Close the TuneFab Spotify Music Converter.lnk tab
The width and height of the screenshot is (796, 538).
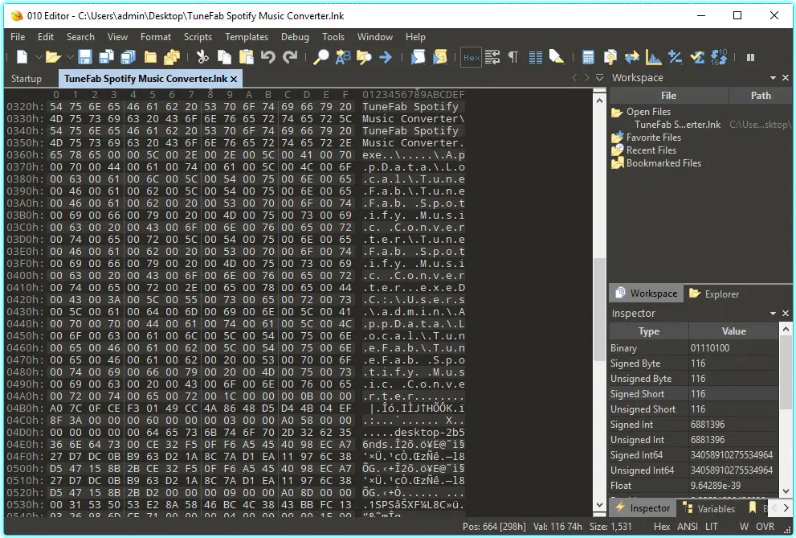(x=234, y=79)
